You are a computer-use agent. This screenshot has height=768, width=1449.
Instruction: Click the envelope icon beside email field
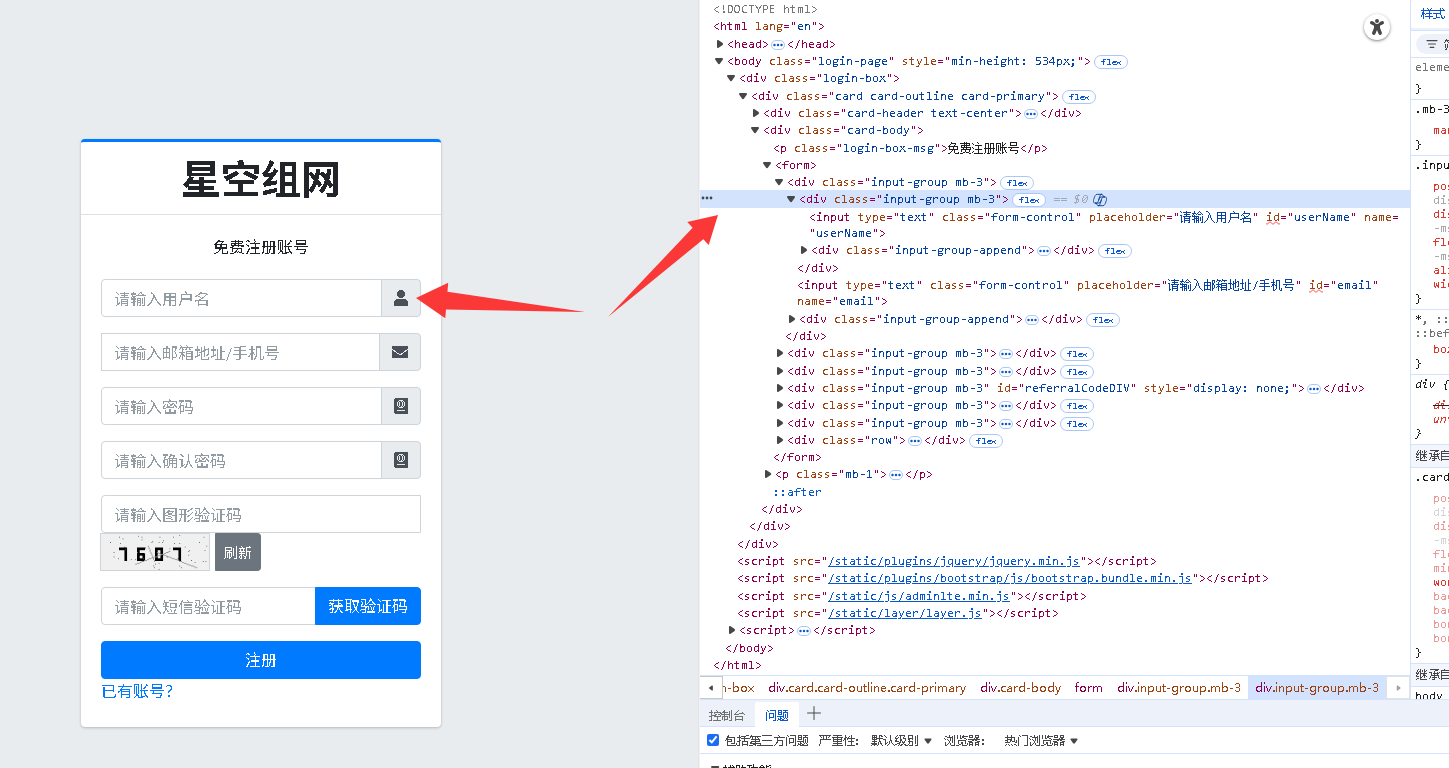(x=400, y=352)
